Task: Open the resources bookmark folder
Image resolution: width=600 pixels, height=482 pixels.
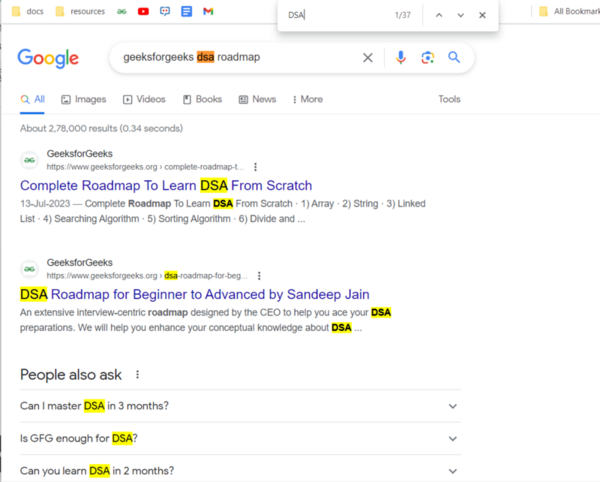Action: [80, 11]
